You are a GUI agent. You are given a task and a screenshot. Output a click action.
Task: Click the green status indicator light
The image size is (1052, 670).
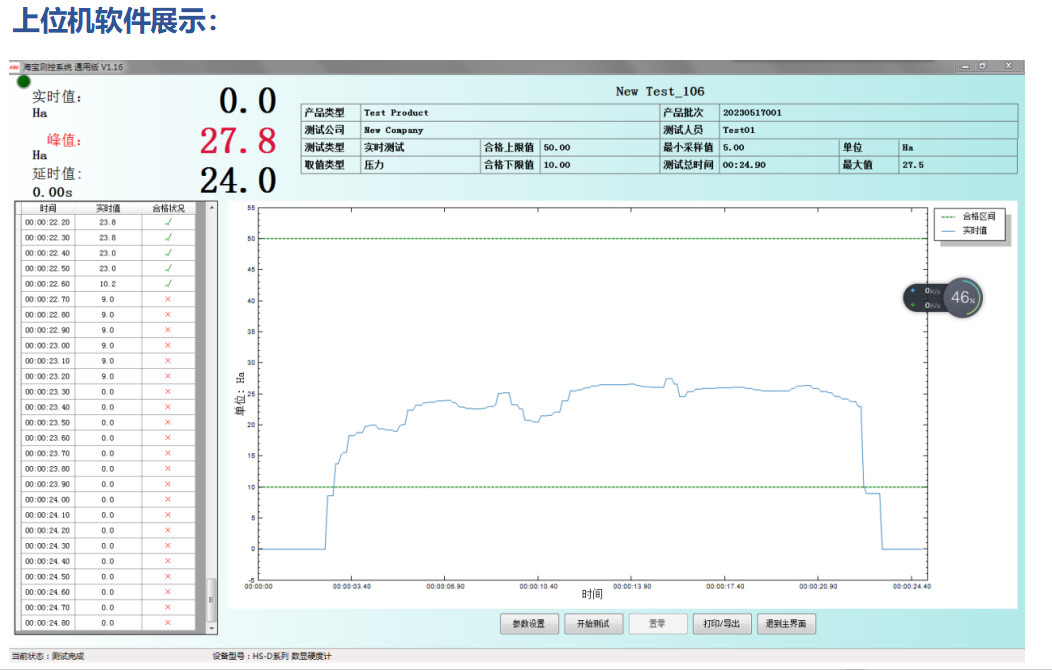(23, 80)
